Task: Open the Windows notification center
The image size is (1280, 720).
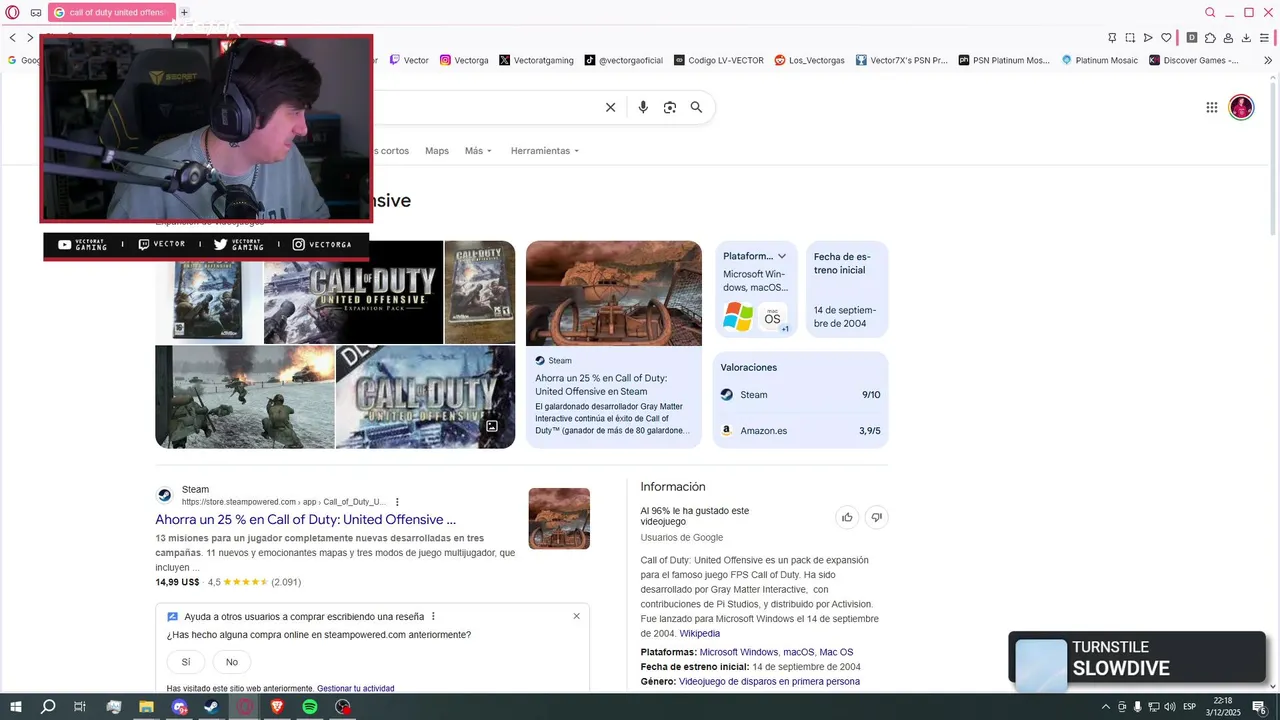Action: click(1259, 707)
